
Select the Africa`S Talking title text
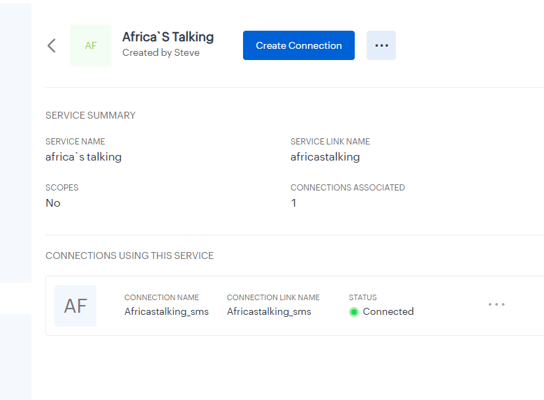(x=168, y=37)
